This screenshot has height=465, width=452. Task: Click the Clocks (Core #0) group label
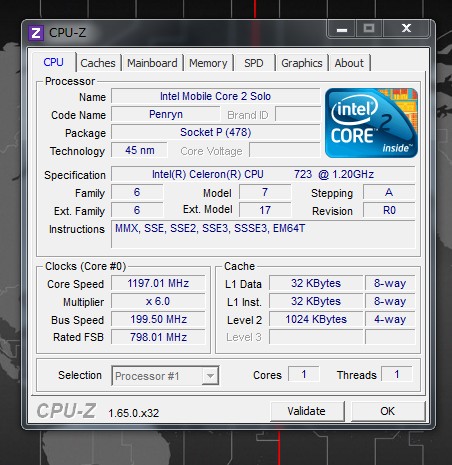tap(86, 266)
